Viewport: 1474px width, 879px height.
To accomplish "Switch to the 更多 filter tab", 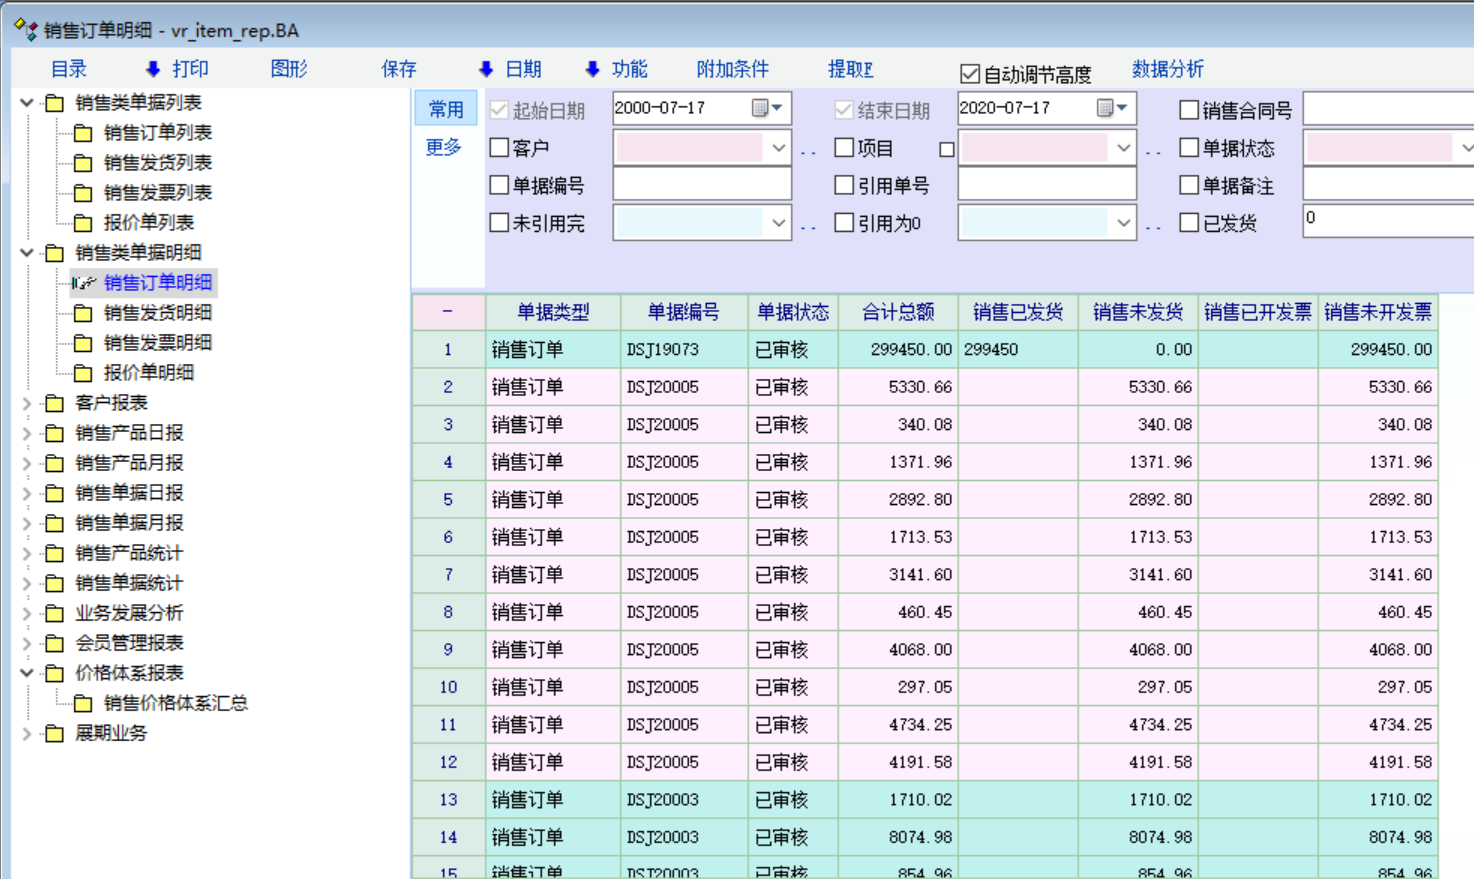I will (444, 147).
